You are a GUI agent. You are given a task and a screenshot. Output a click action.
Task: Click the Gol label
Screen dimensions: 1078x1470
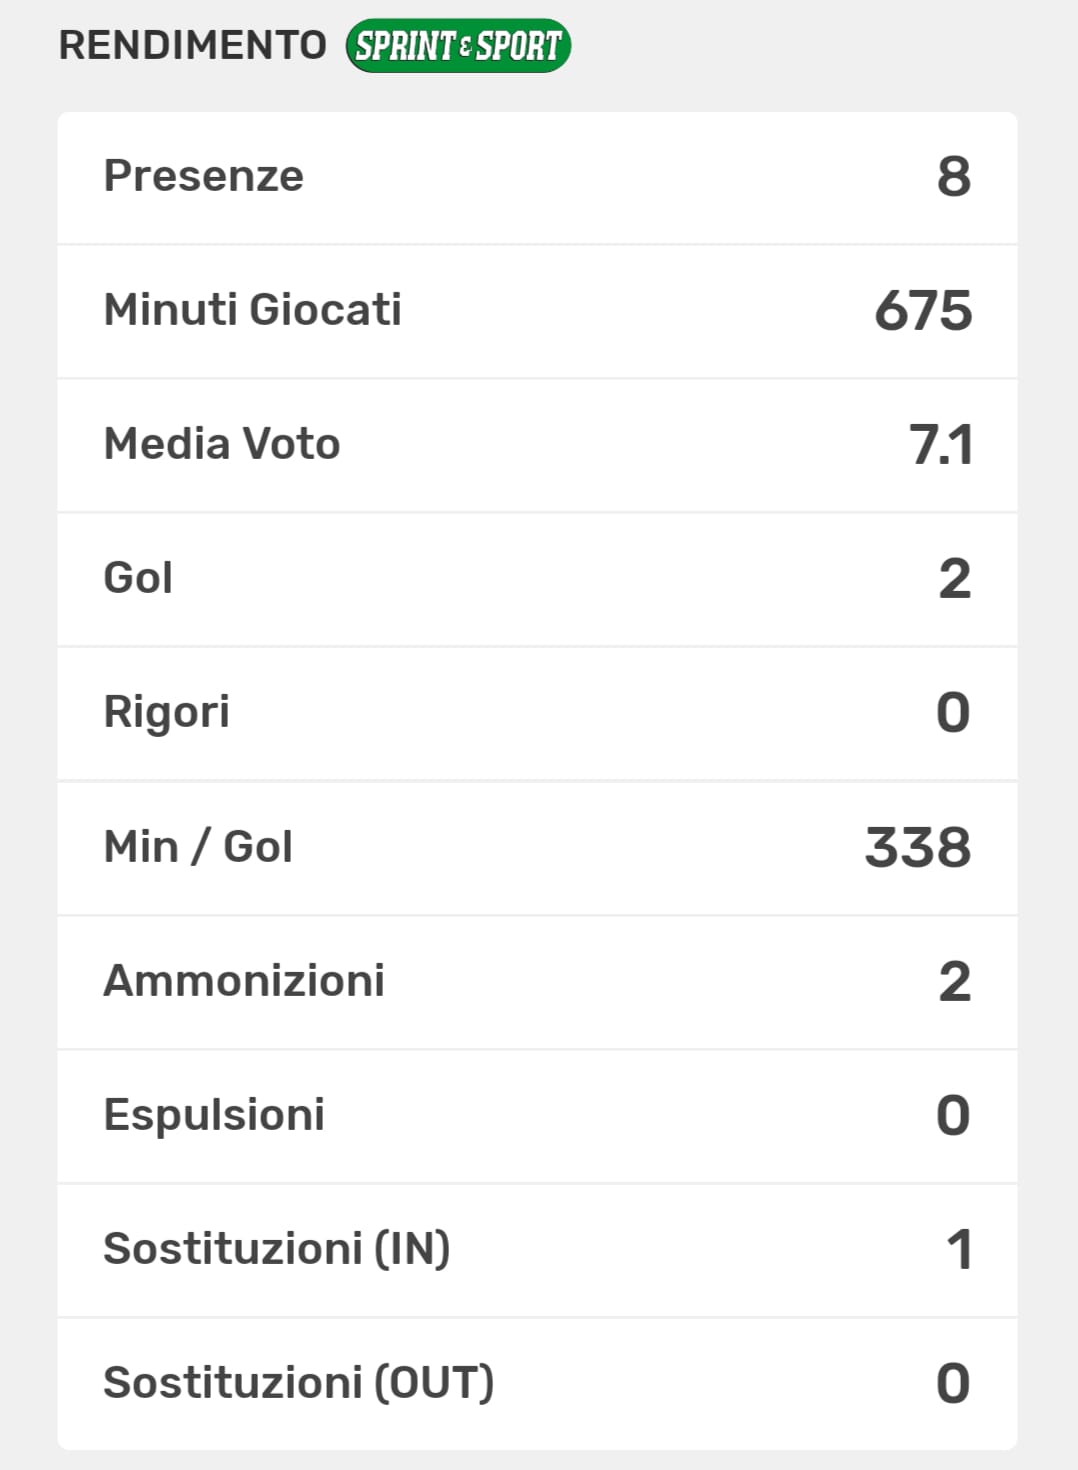point(138,578)
